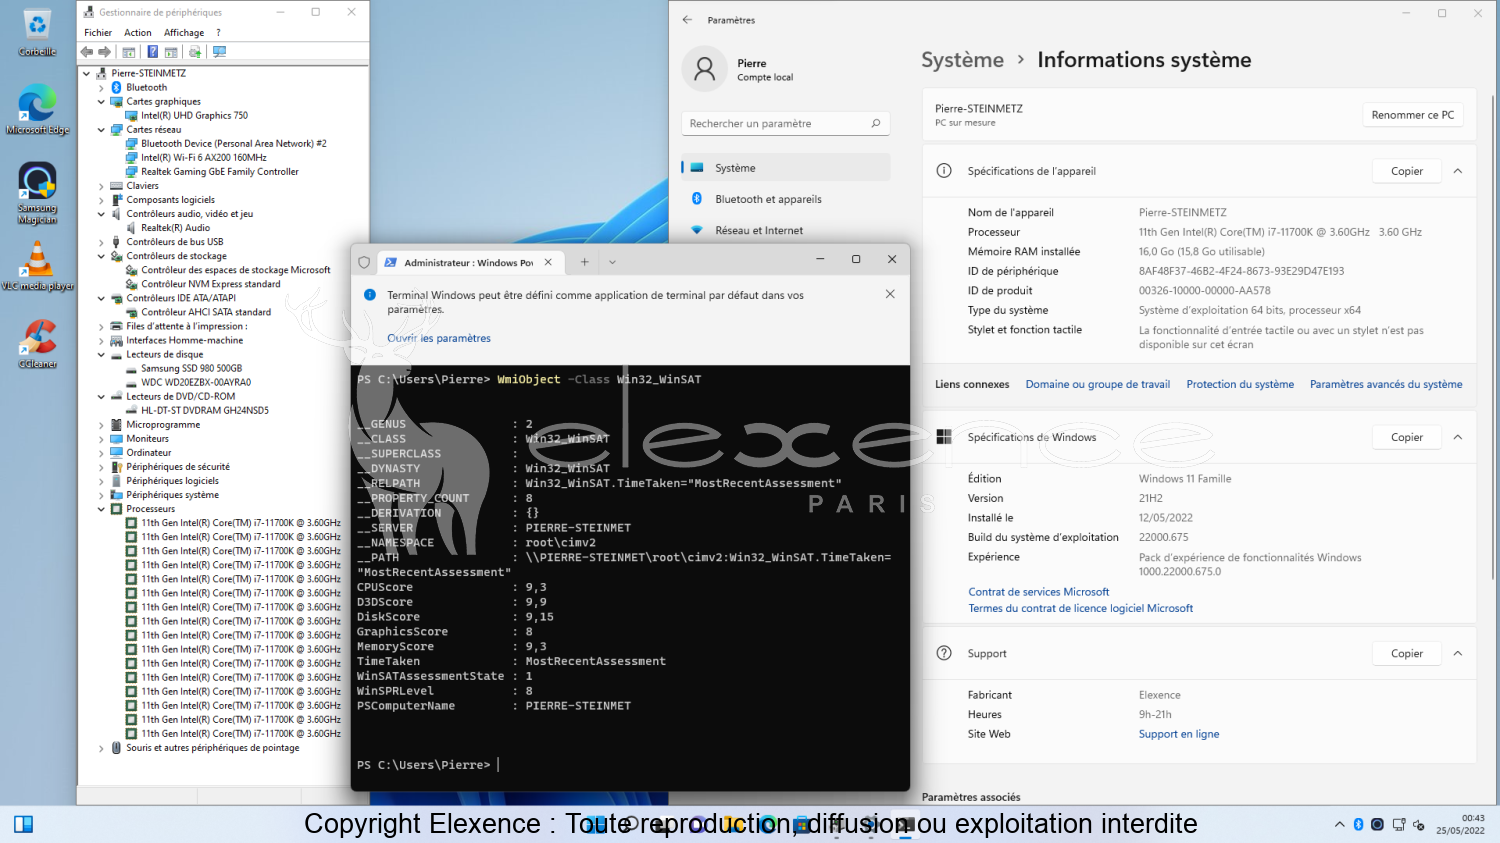The height and width of the screenshot is (843, 1500).
Task: Select Bluetooth et appareils in Settings sidebar
Action: coord(786,199)
